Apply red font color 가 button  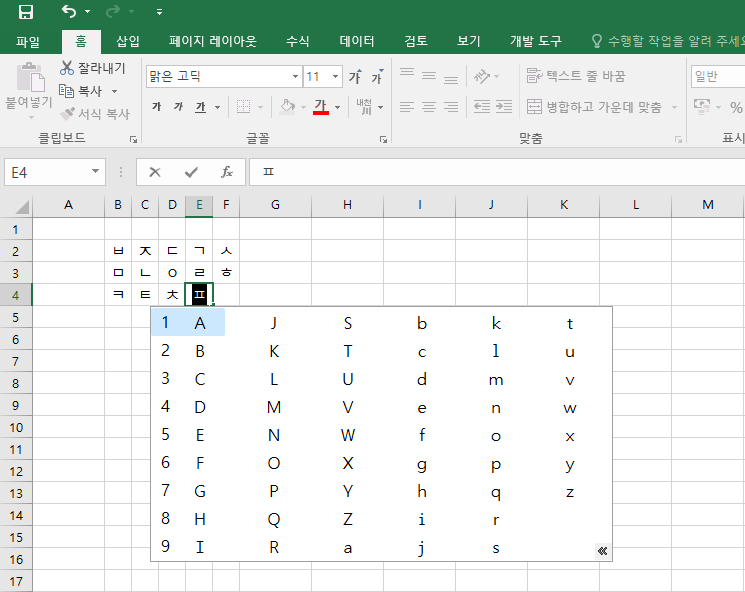(321, 107)
